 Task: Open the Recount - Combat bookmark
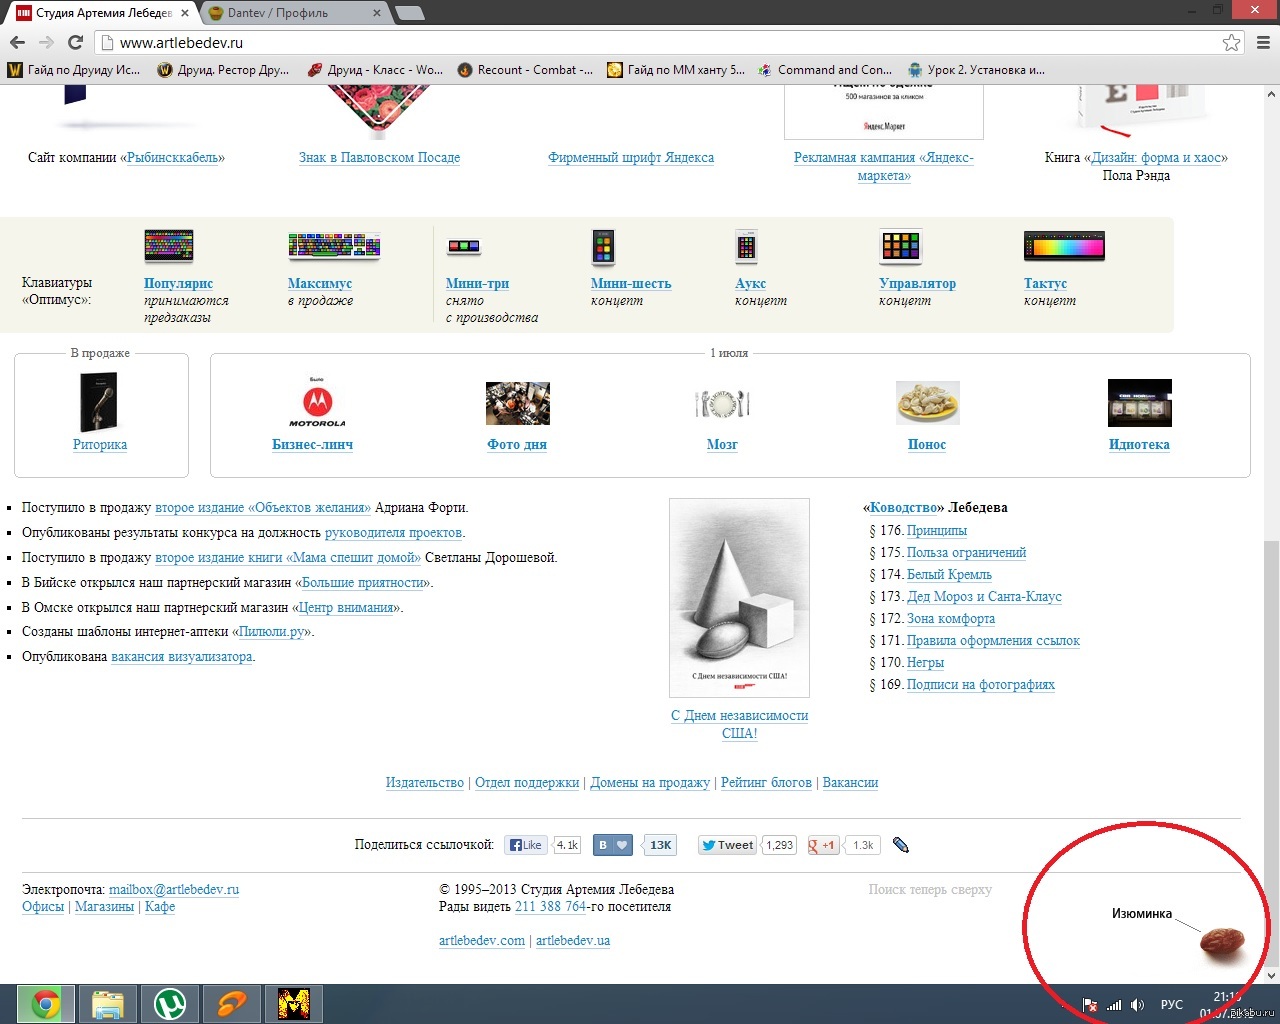(525, 70)
